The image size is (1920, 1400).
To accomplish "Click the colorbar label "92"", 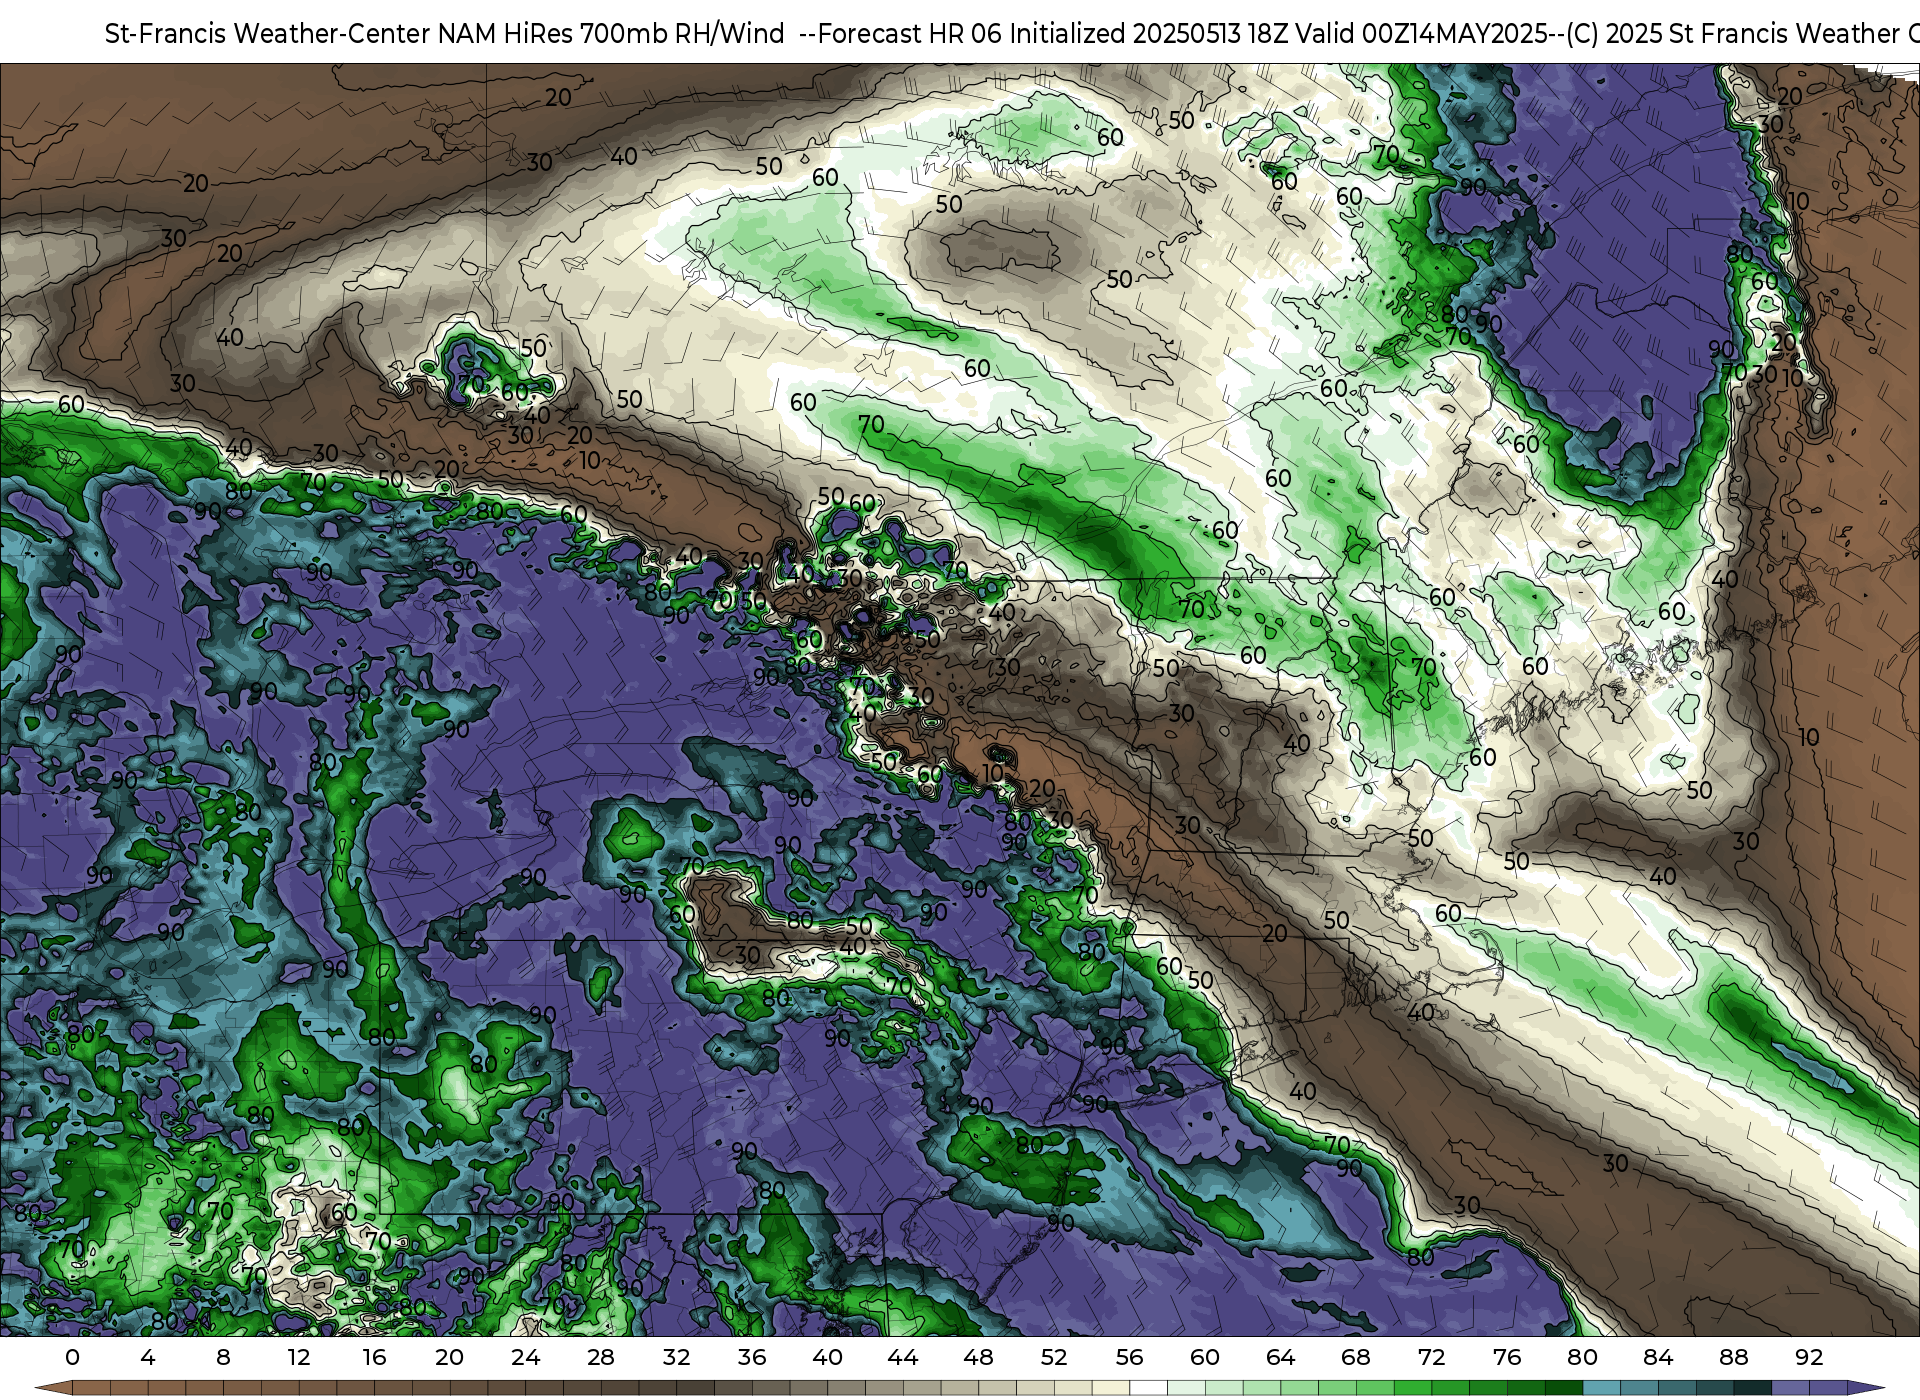I will 1809,1357.
